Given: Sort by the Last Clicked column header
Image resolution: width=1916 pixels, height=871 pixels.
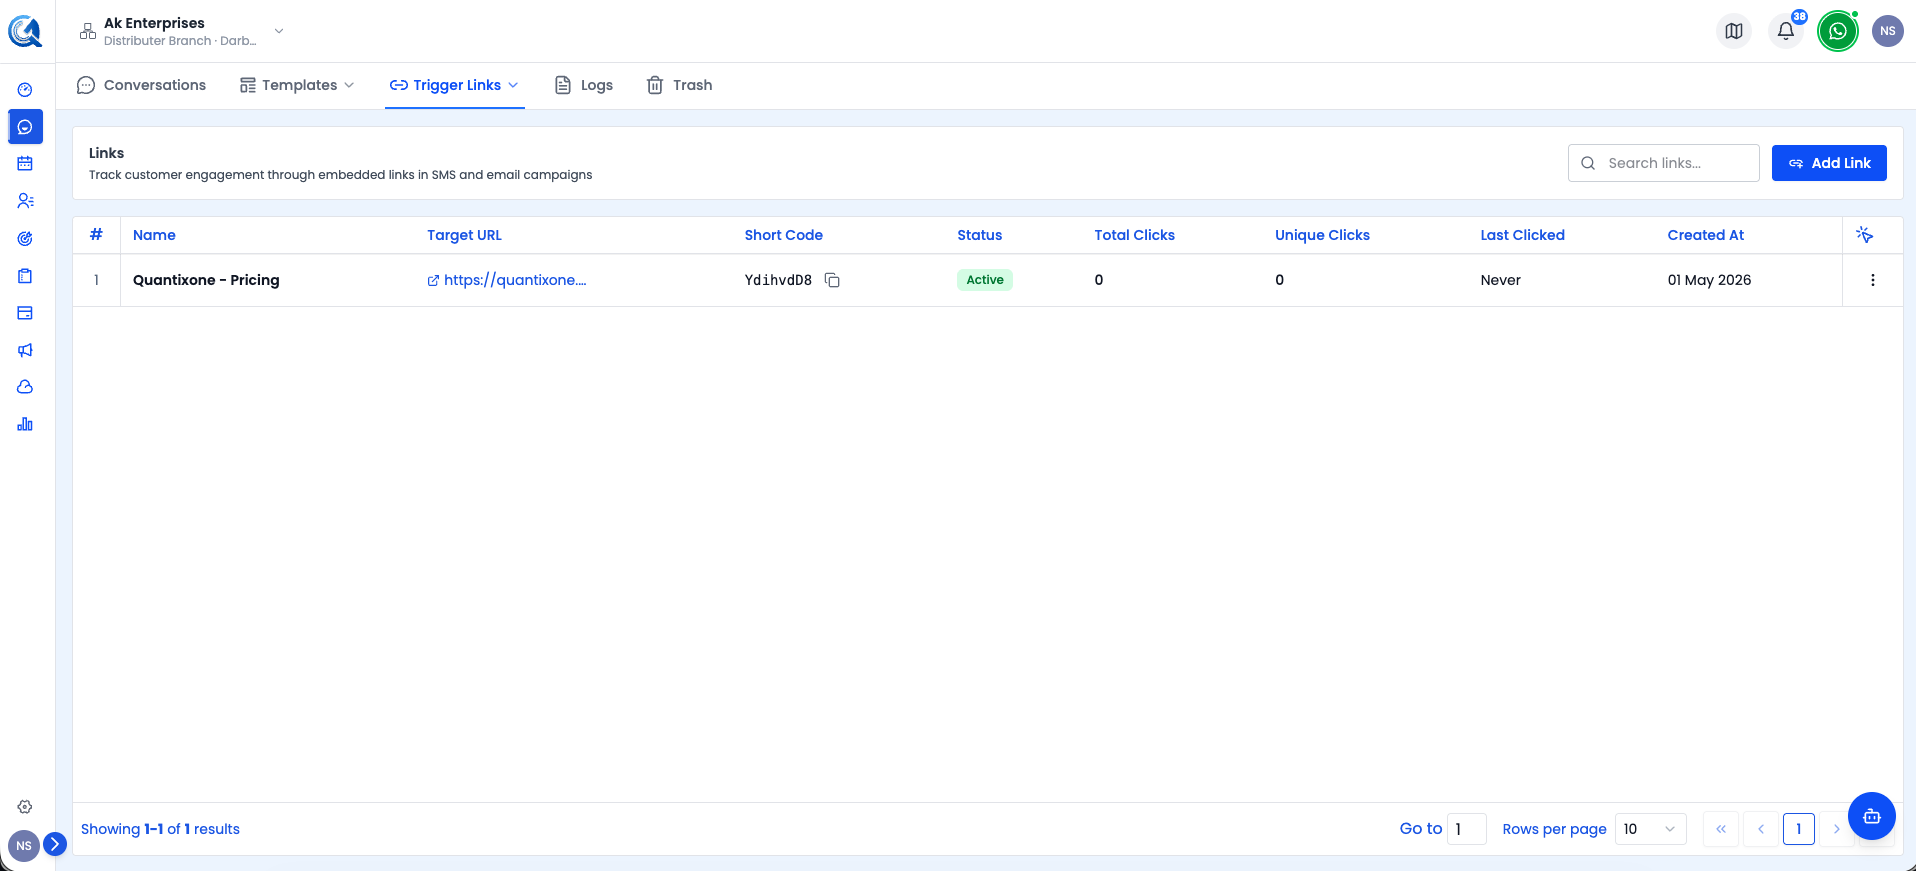Looking at the screenshot, I should point(1522,235).
